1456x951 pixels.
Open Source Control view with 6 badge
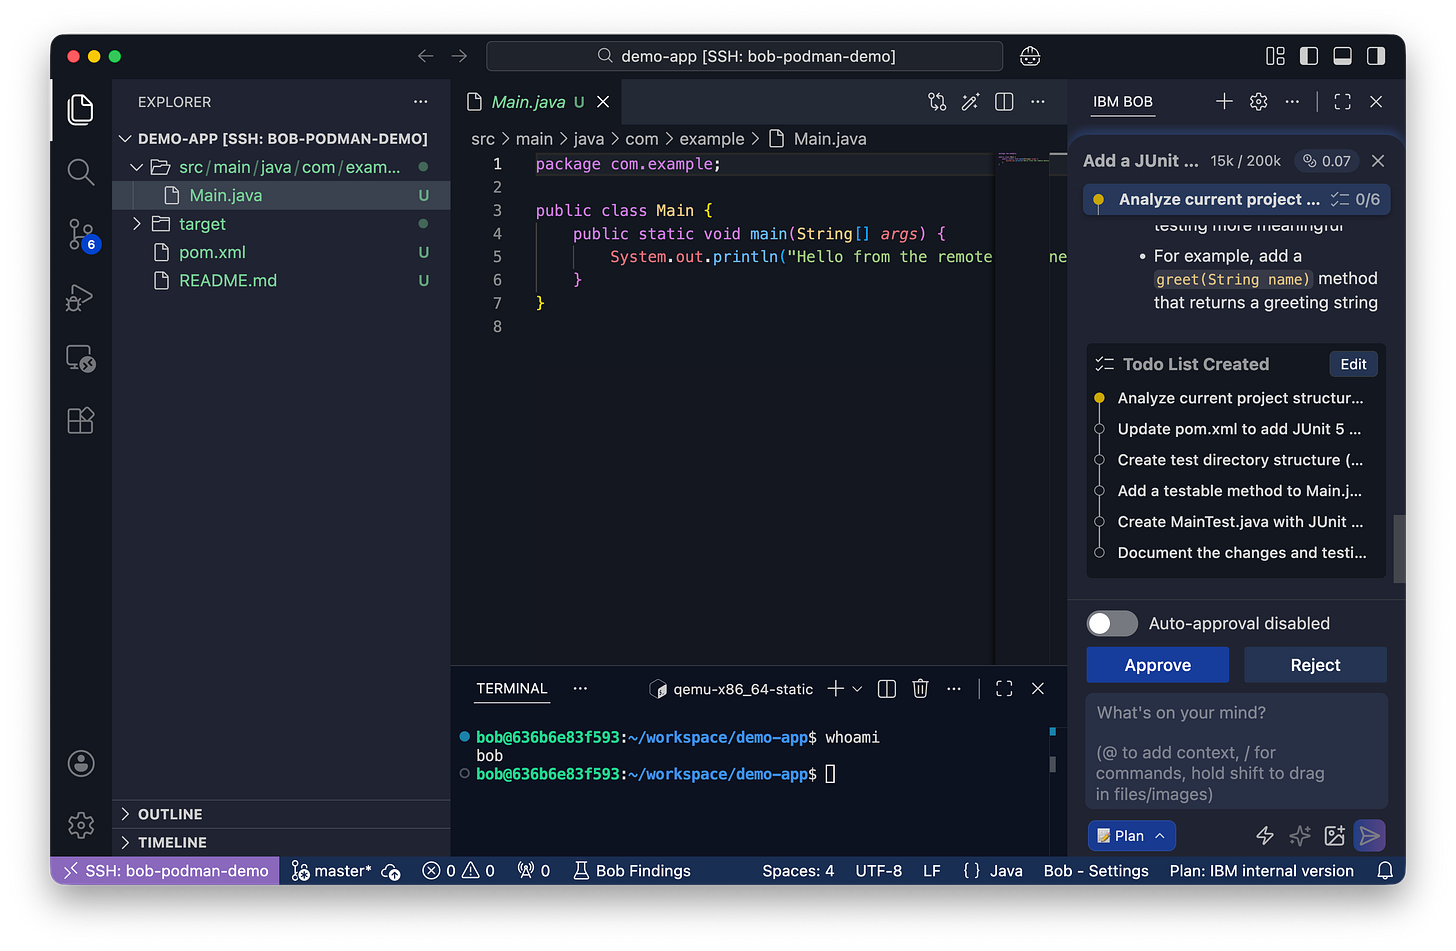(81, 235)
